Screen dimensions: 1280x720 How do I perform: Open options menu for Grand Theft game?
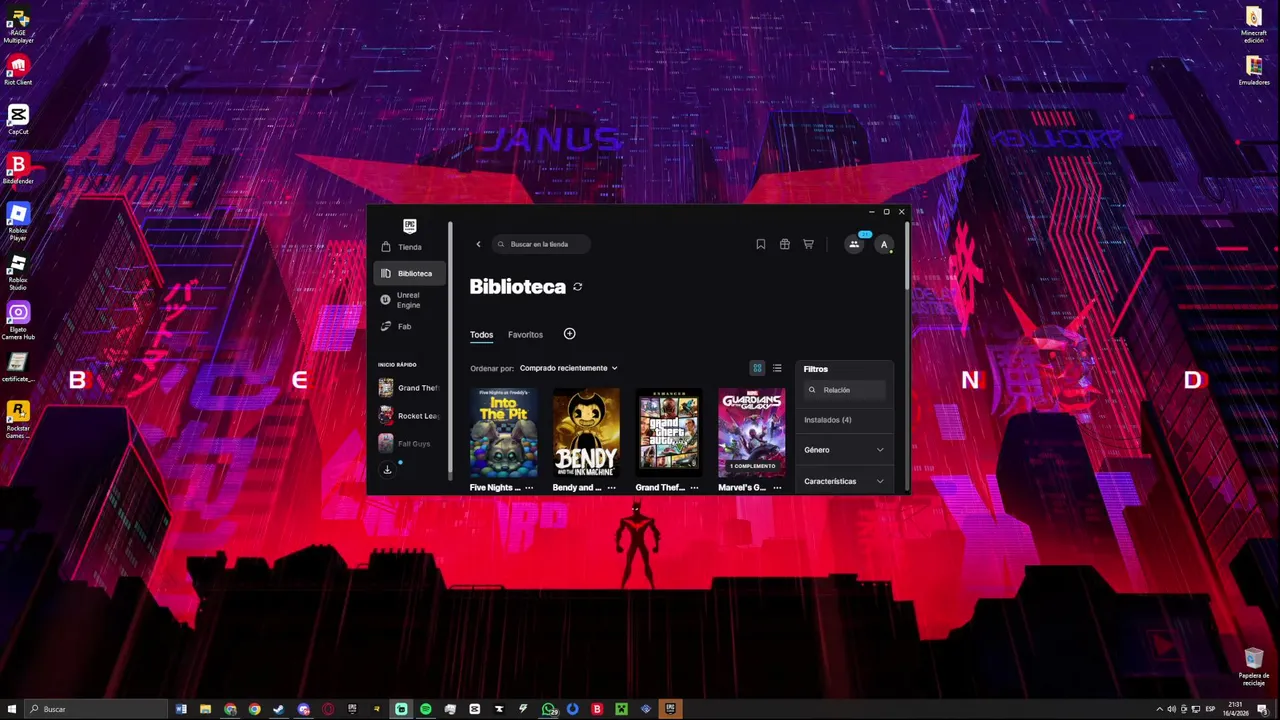tap(694, 488)
